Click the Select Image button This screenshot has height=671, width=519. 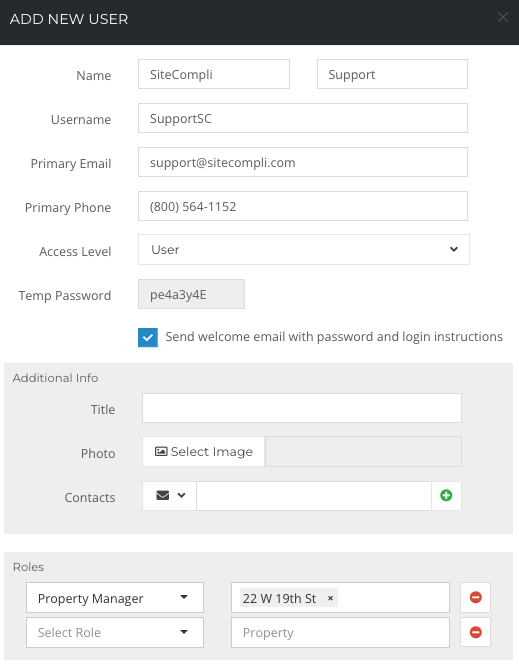(x=204, y=451)
